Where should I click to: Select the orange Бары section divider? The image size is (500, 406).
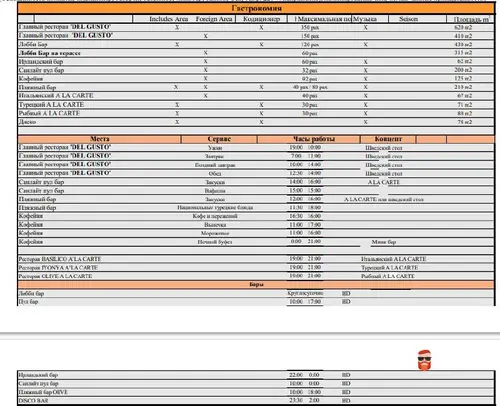pyautogui.click(x=256, y=284)
